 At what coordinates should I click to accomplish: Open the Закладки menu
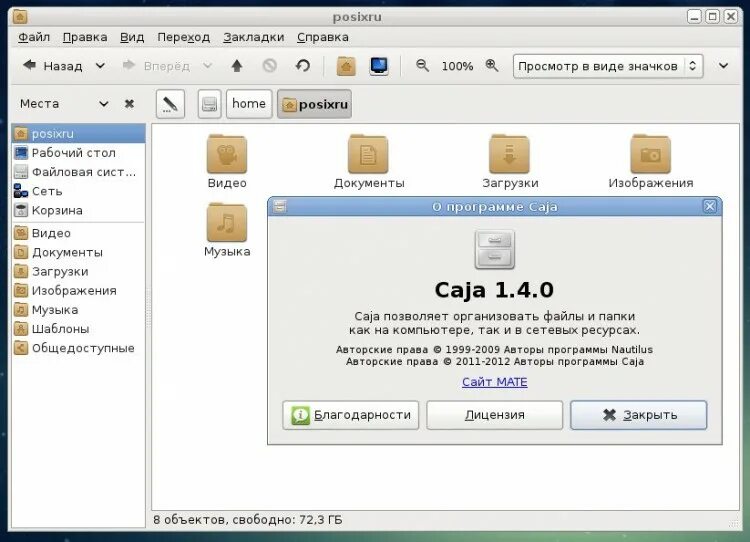pyautogui.click(x=254, y=37)
